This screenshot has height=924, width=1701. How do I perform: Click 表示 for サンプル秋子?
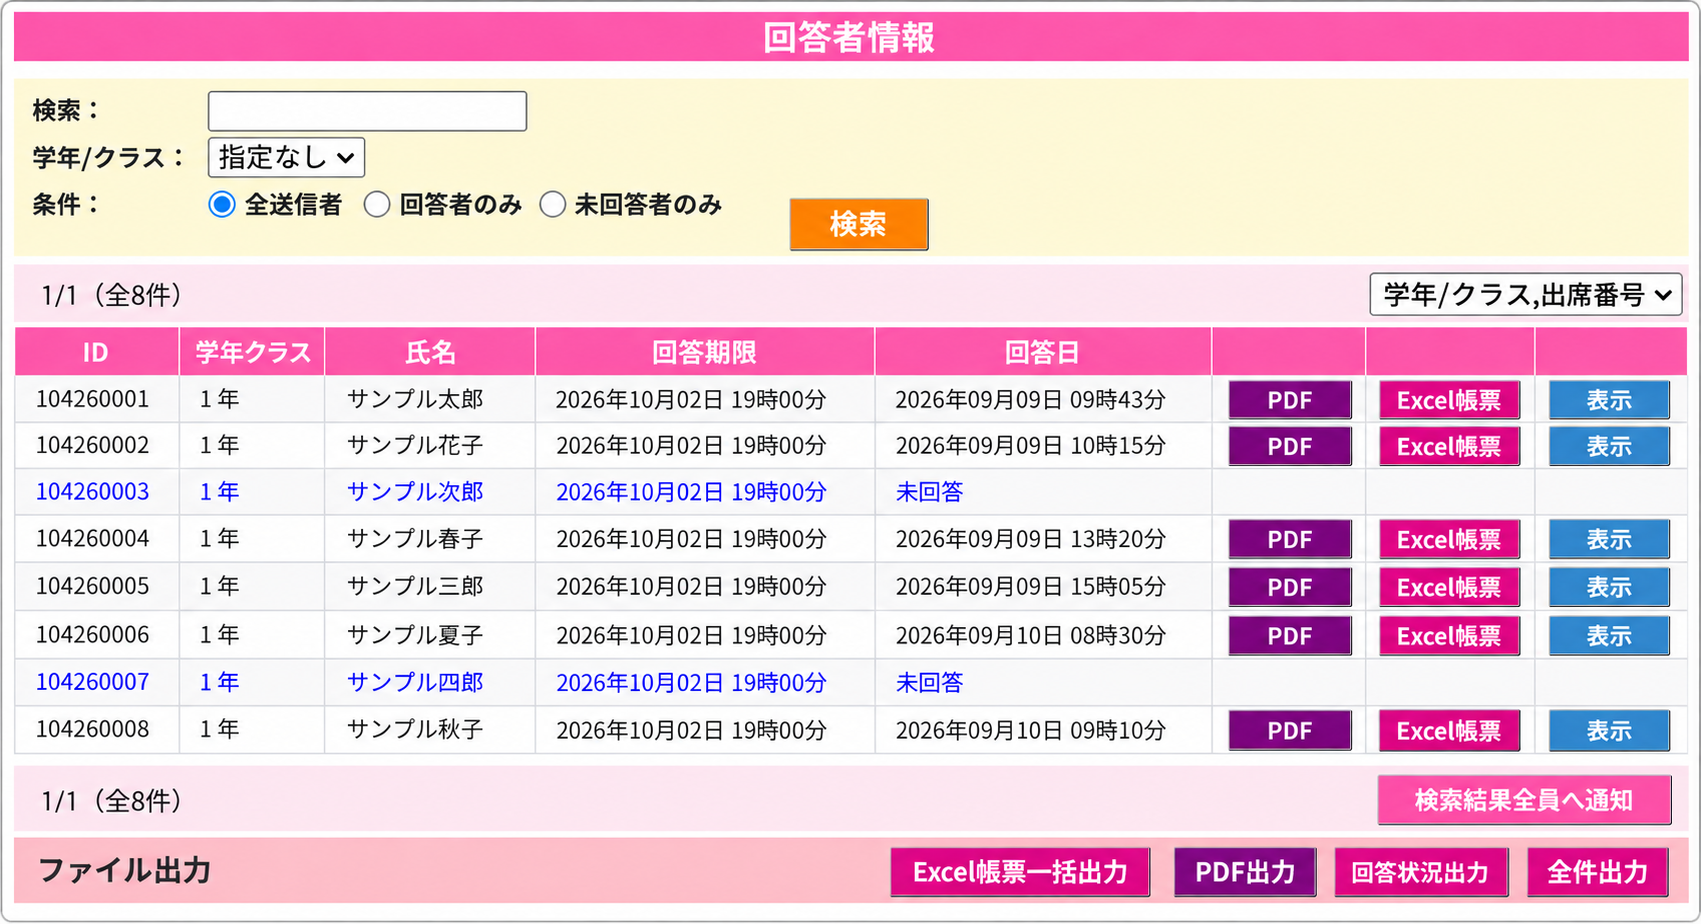(x=1608, y=731)
